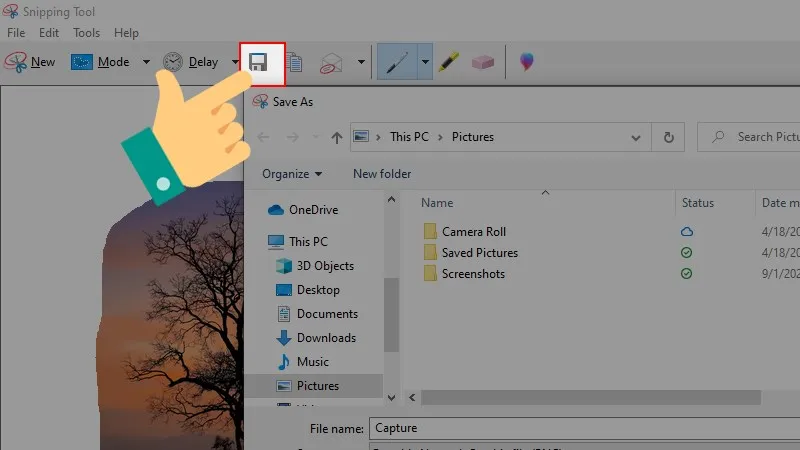
Task: Click the File name input field
Action: (580, 428)
